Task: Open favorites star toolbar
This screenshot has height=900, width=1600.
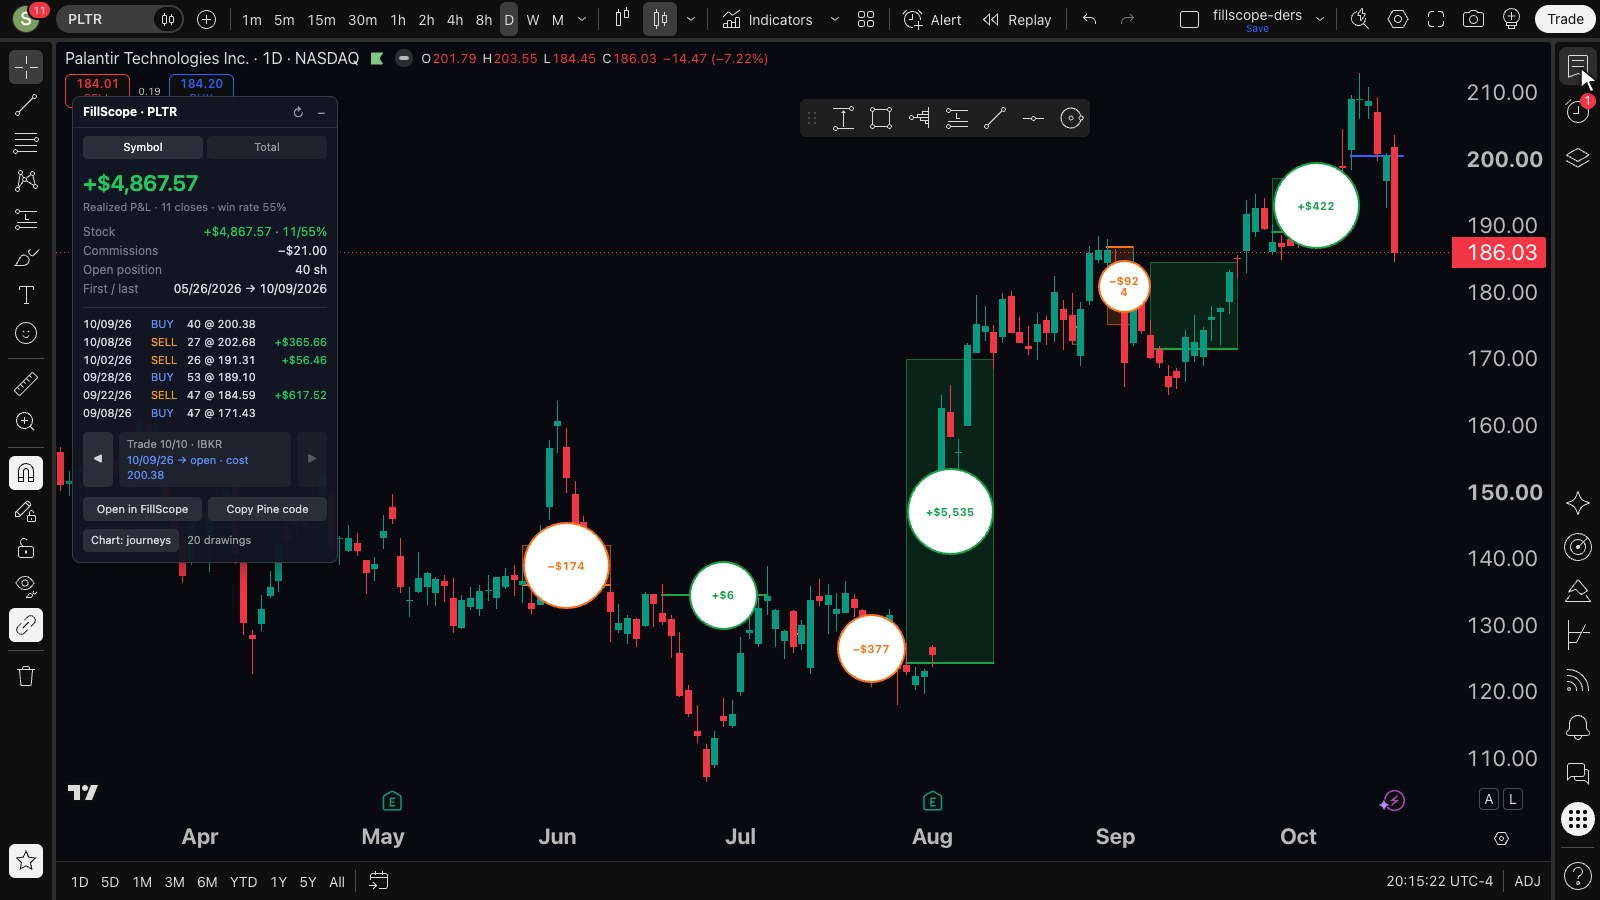Action: (26, 860)
